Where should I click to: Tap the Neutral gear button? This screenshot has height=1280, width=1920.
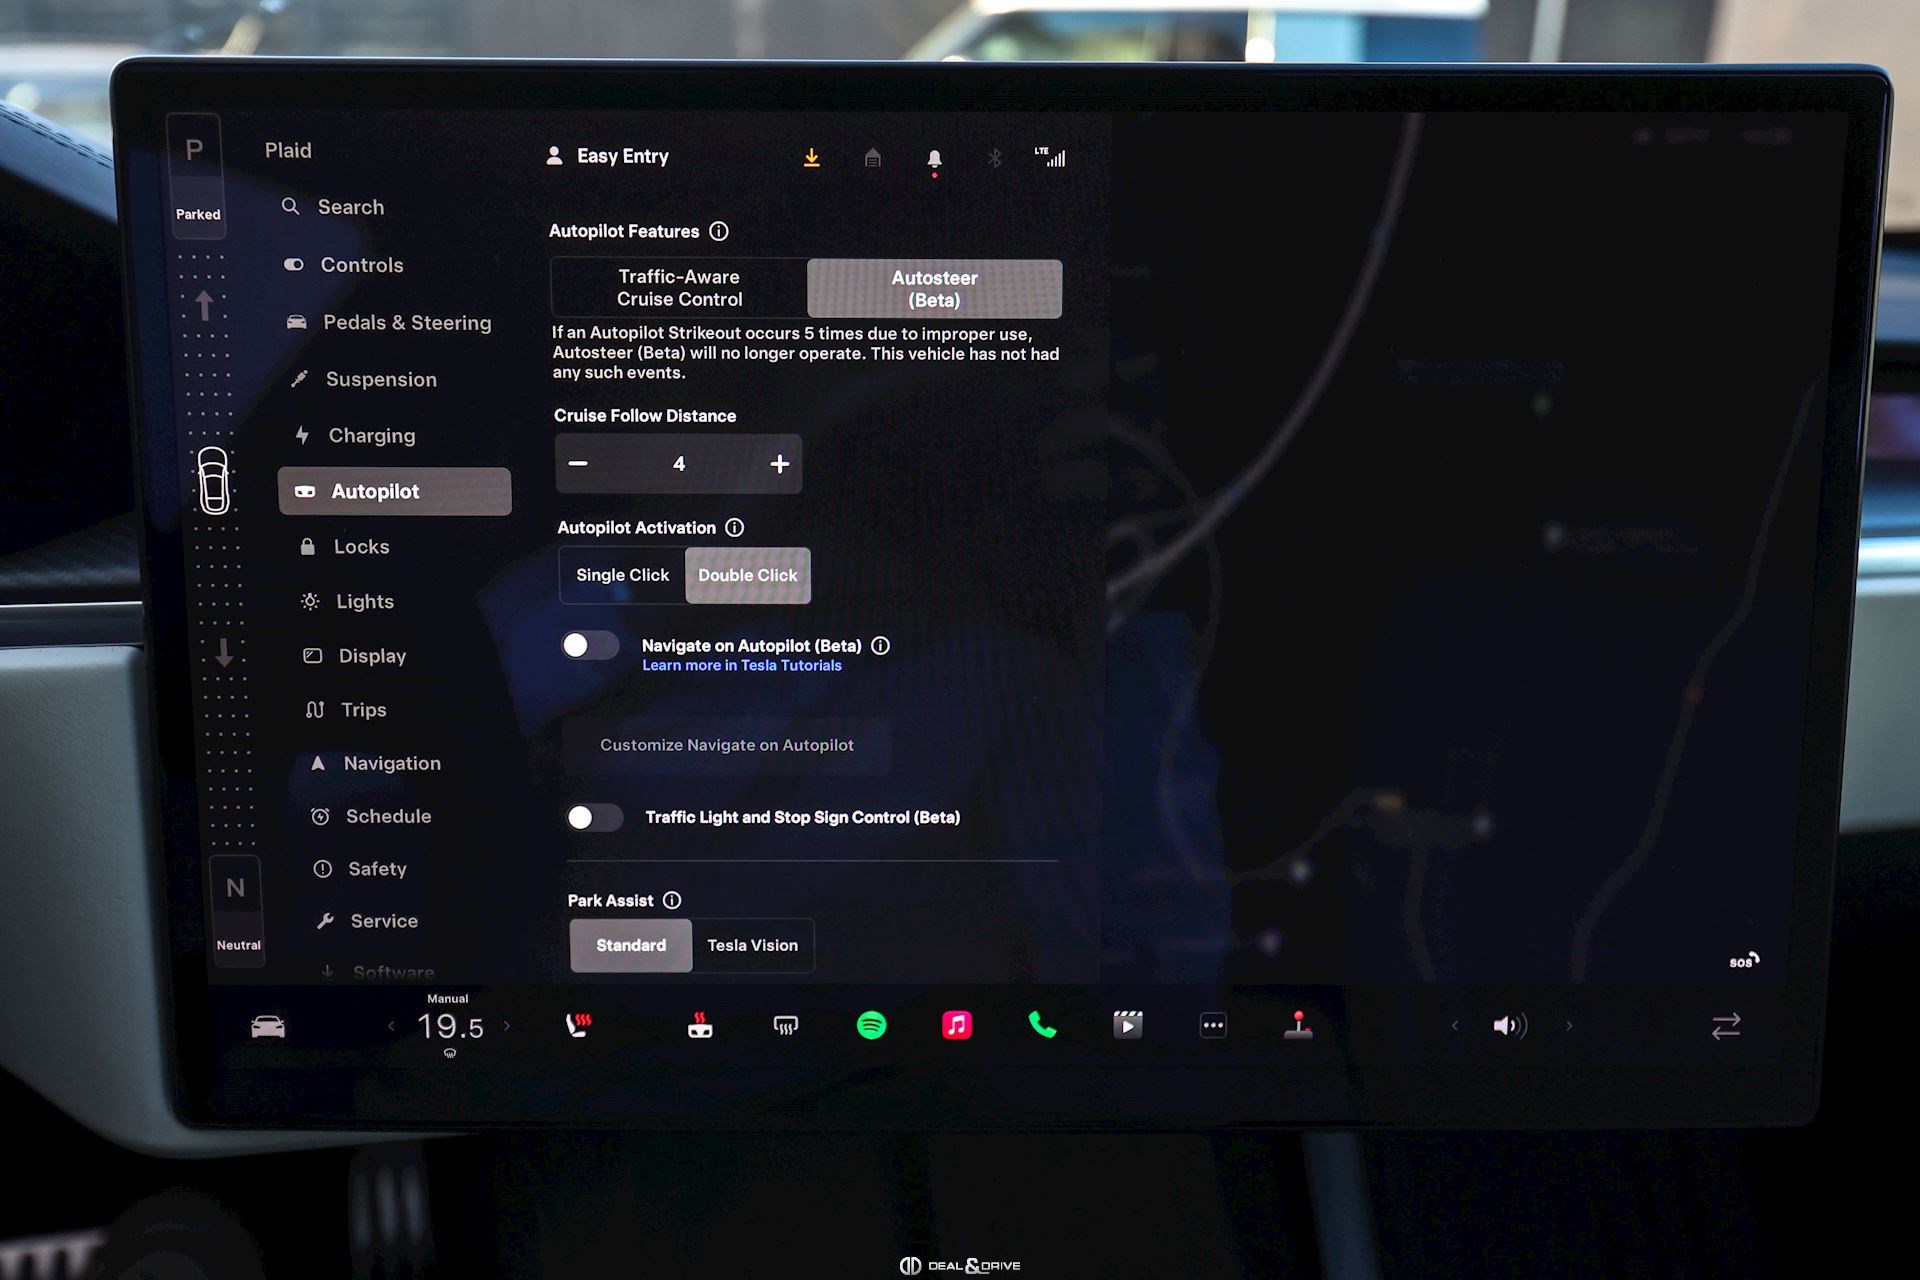pyautogui.click(x=237, y=911)
